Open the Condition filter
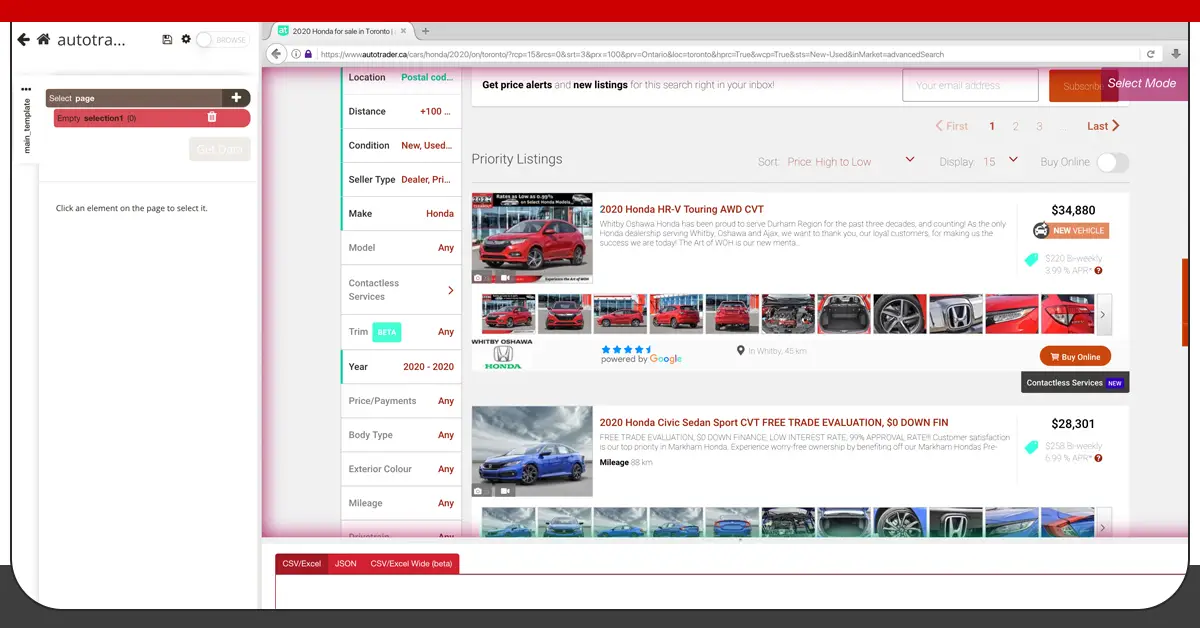Viewport: 1200px width, 628px height. coord(401,145)
